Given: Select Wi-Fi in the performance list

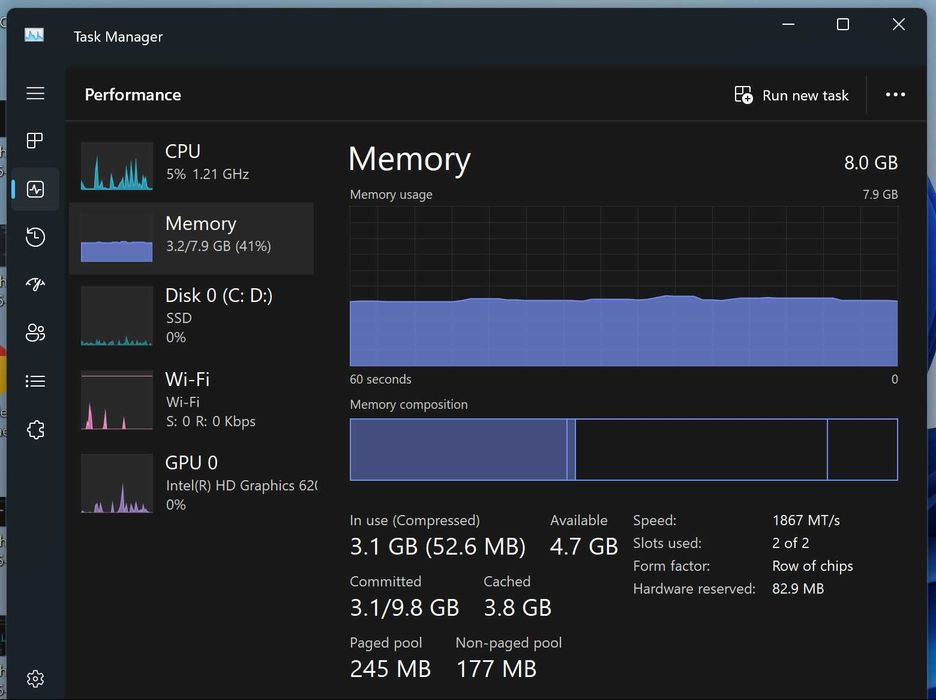Looking at the screenshot, I should pyautogui.click(x=192, y=400).
